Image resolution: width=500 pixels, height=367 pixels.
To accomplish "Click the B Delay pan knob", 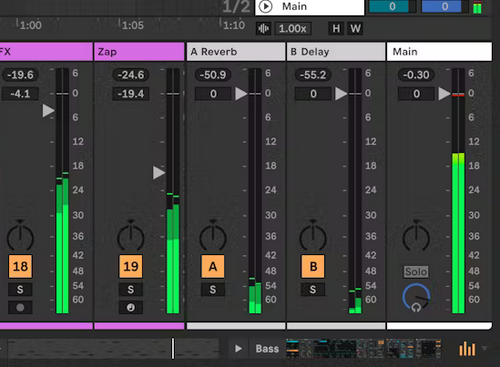I will [313, 236].
